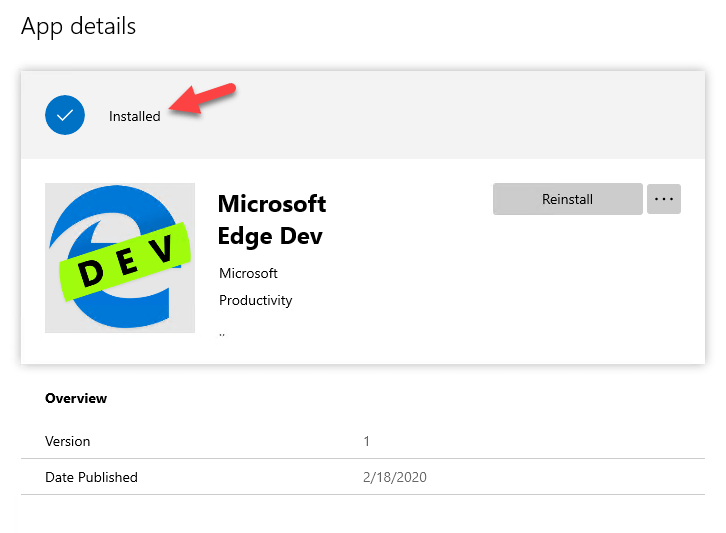The image size is (726, 533).
Task: Click the Microsoft Edge Dev app logo
Action: point(120,257)
